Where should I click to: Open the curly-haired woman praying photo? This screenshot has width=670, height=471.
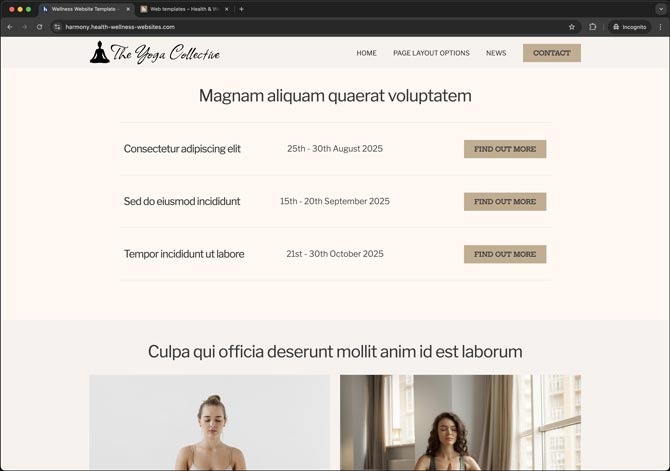point(460,422)
